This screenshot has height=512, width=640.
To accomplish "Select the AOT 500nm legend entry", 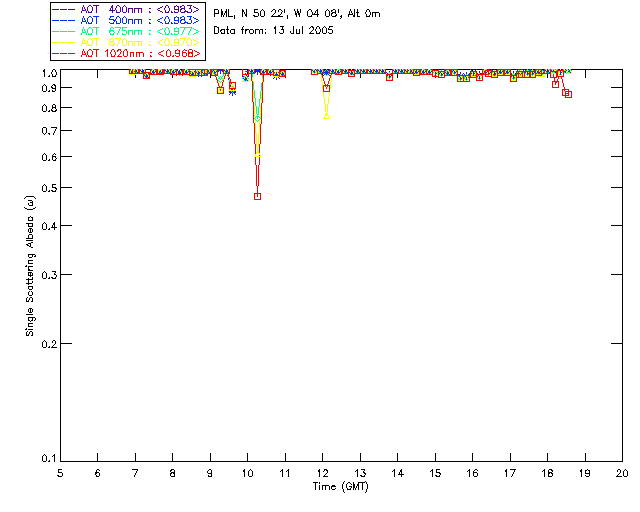I will pyautogui.click(x=126, y=20).
